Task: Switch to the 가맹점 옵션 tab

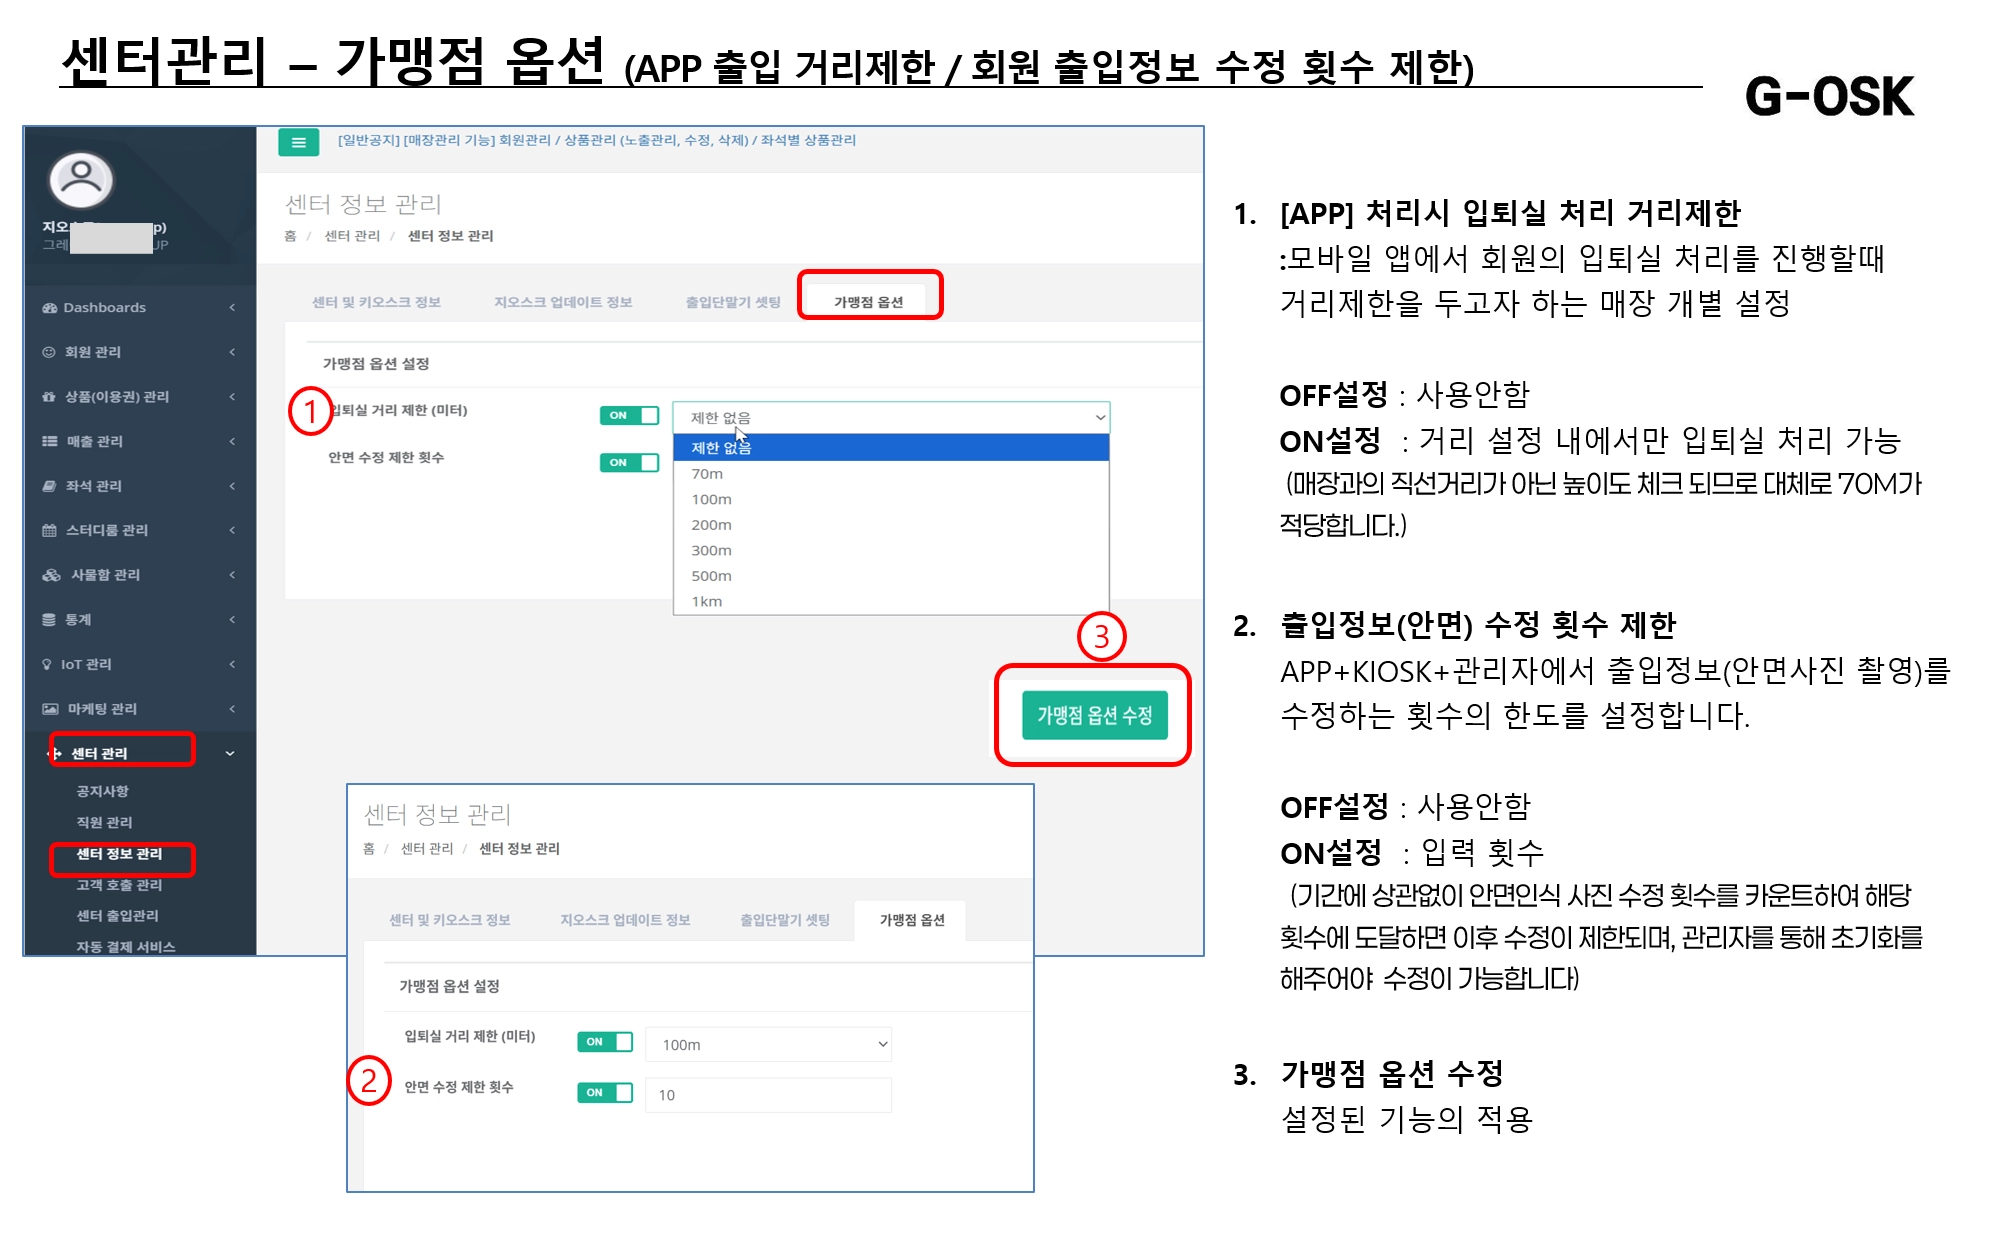Action: coord(868,302)
